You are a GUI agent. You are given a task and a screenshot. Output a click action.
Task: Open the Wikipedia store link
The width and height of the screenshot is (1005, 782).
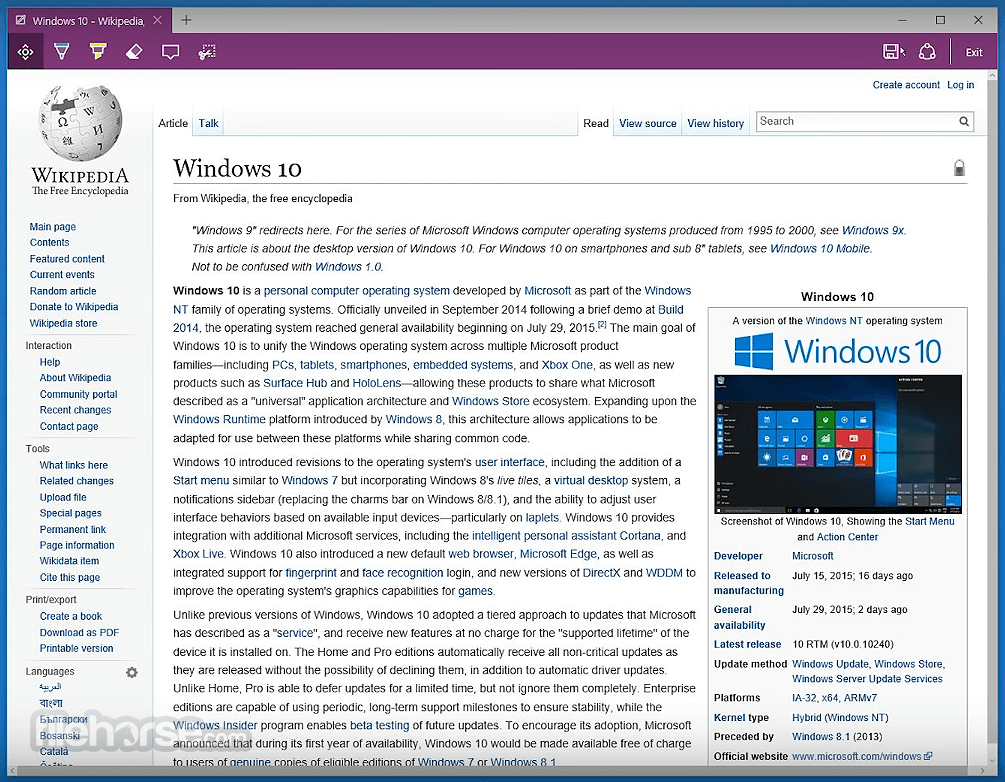pyautogui.click(x=63, y=323)
